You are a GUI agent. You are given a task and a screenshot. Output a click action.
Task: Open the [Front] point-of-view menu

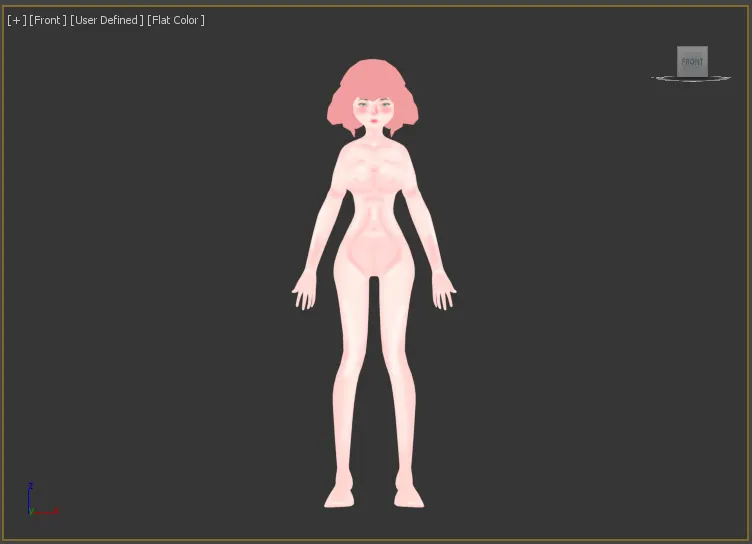coord(48,20)
